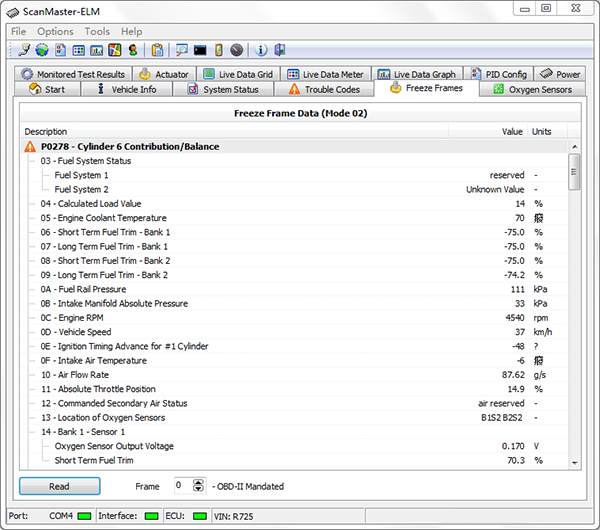The image size is (600, 530).
Task: Click the Units column header
Action: pos(548,131)
